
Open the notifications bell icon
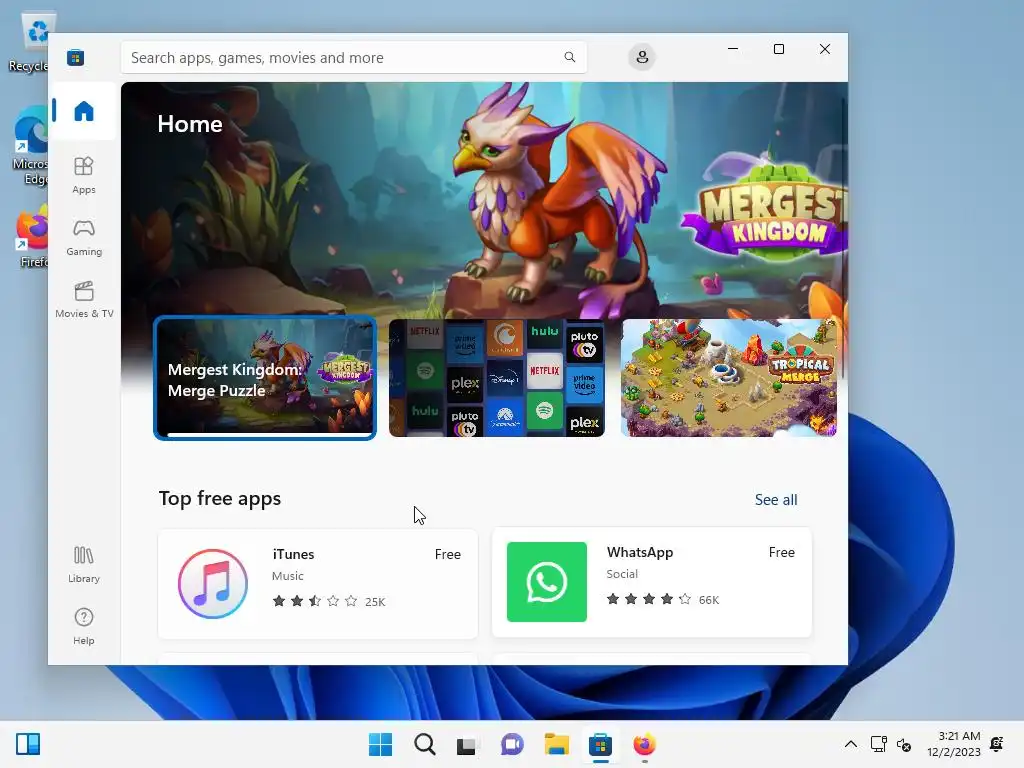pos(997,744)
